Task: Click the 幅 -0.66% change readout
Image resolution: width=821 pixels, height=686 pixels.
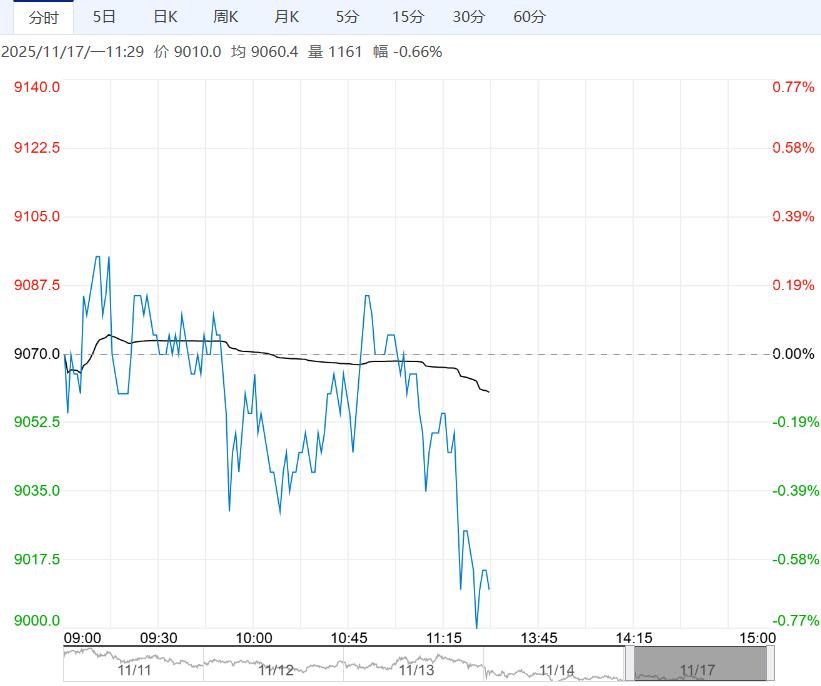Action: (407, 52)
